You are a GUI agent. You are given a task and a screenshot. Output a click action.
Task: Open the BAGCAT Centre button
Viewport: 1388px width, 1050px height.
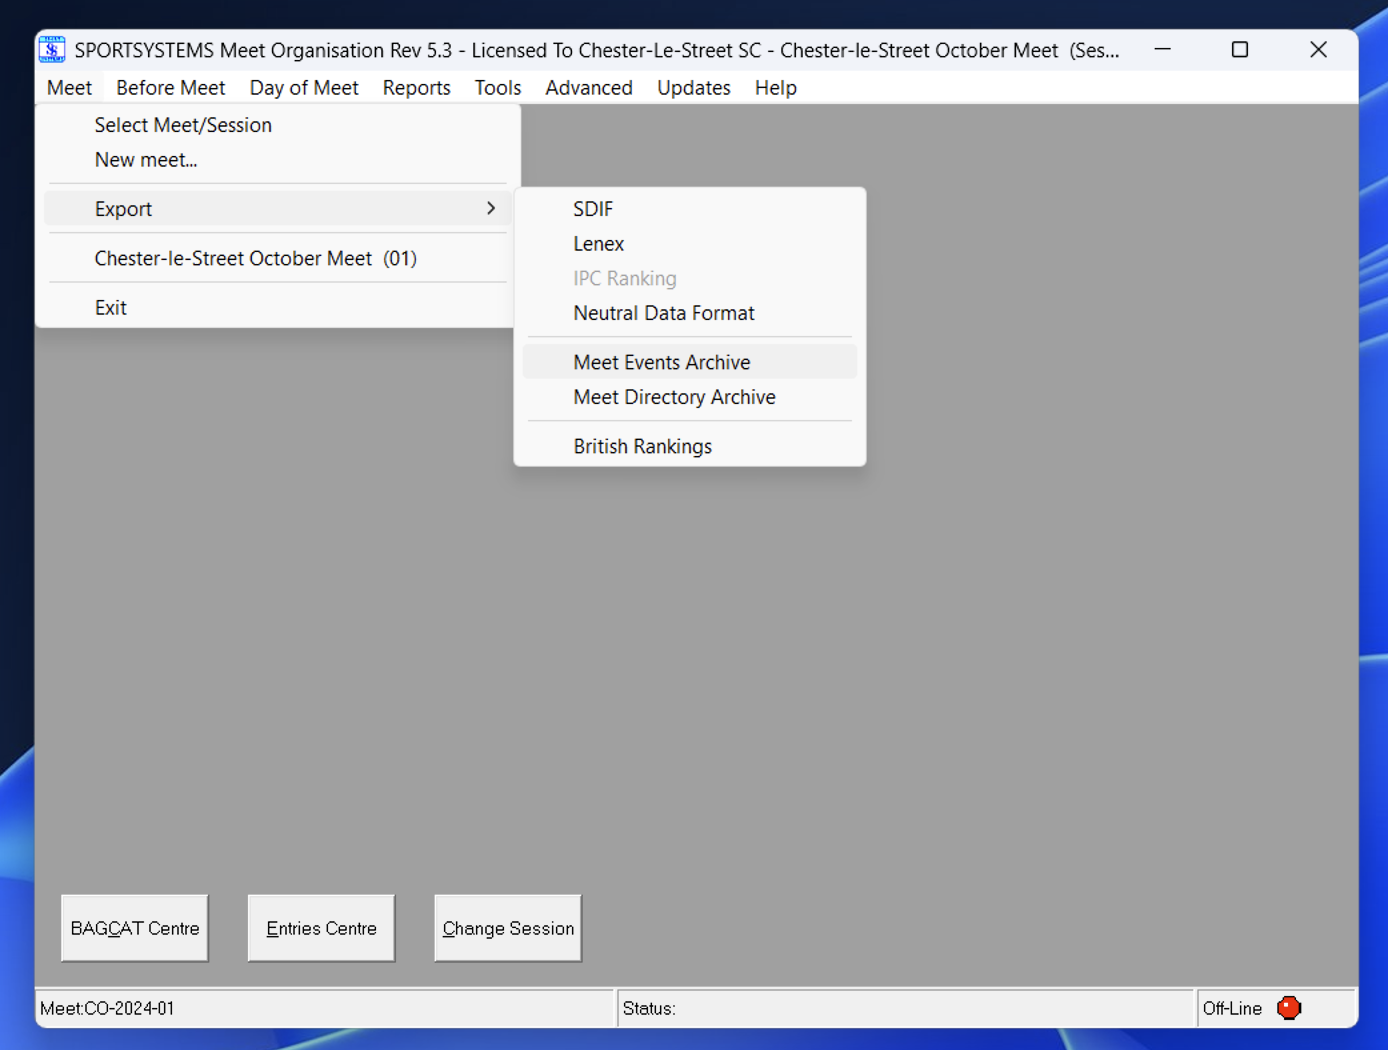pyautogui.click(x=135, y=928)
